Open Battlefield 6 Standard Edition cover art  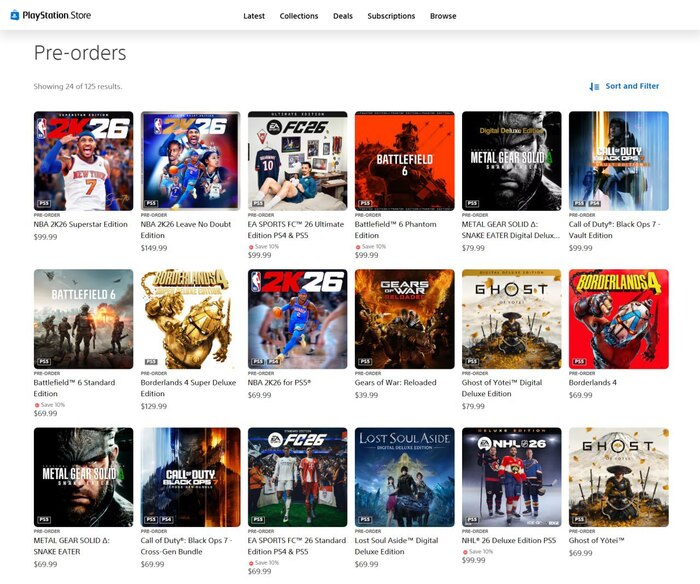(83, 319)
